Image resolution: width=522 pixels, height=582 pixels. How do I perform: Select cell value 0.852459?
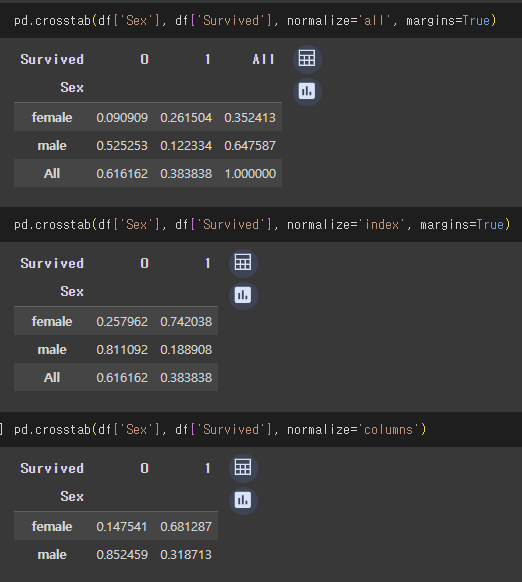click(122, 555)
